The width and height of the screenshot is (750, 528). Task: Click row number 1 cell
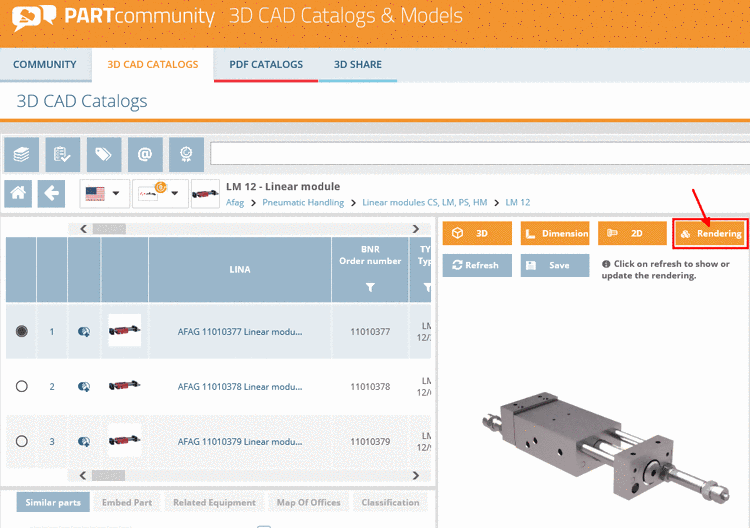[52, 331]
